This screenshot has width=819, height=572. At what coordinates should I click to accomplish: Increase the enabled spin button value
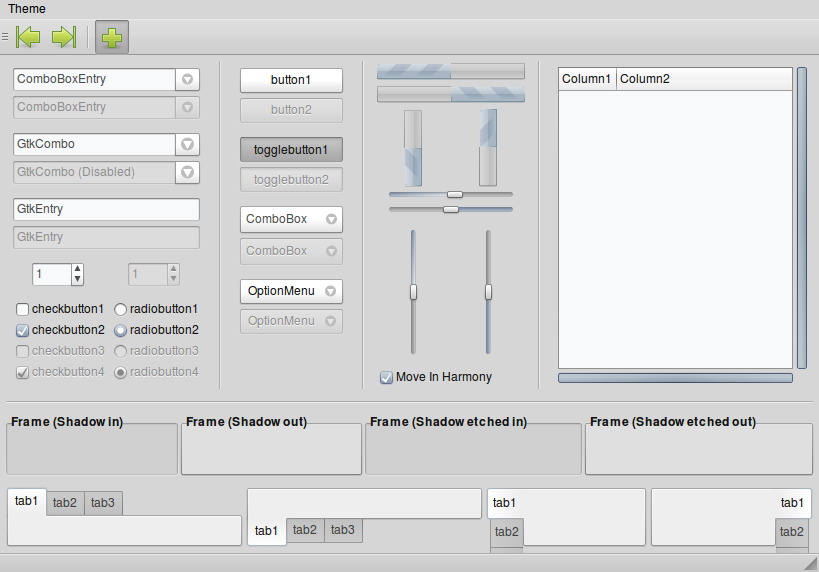[77, 269]
